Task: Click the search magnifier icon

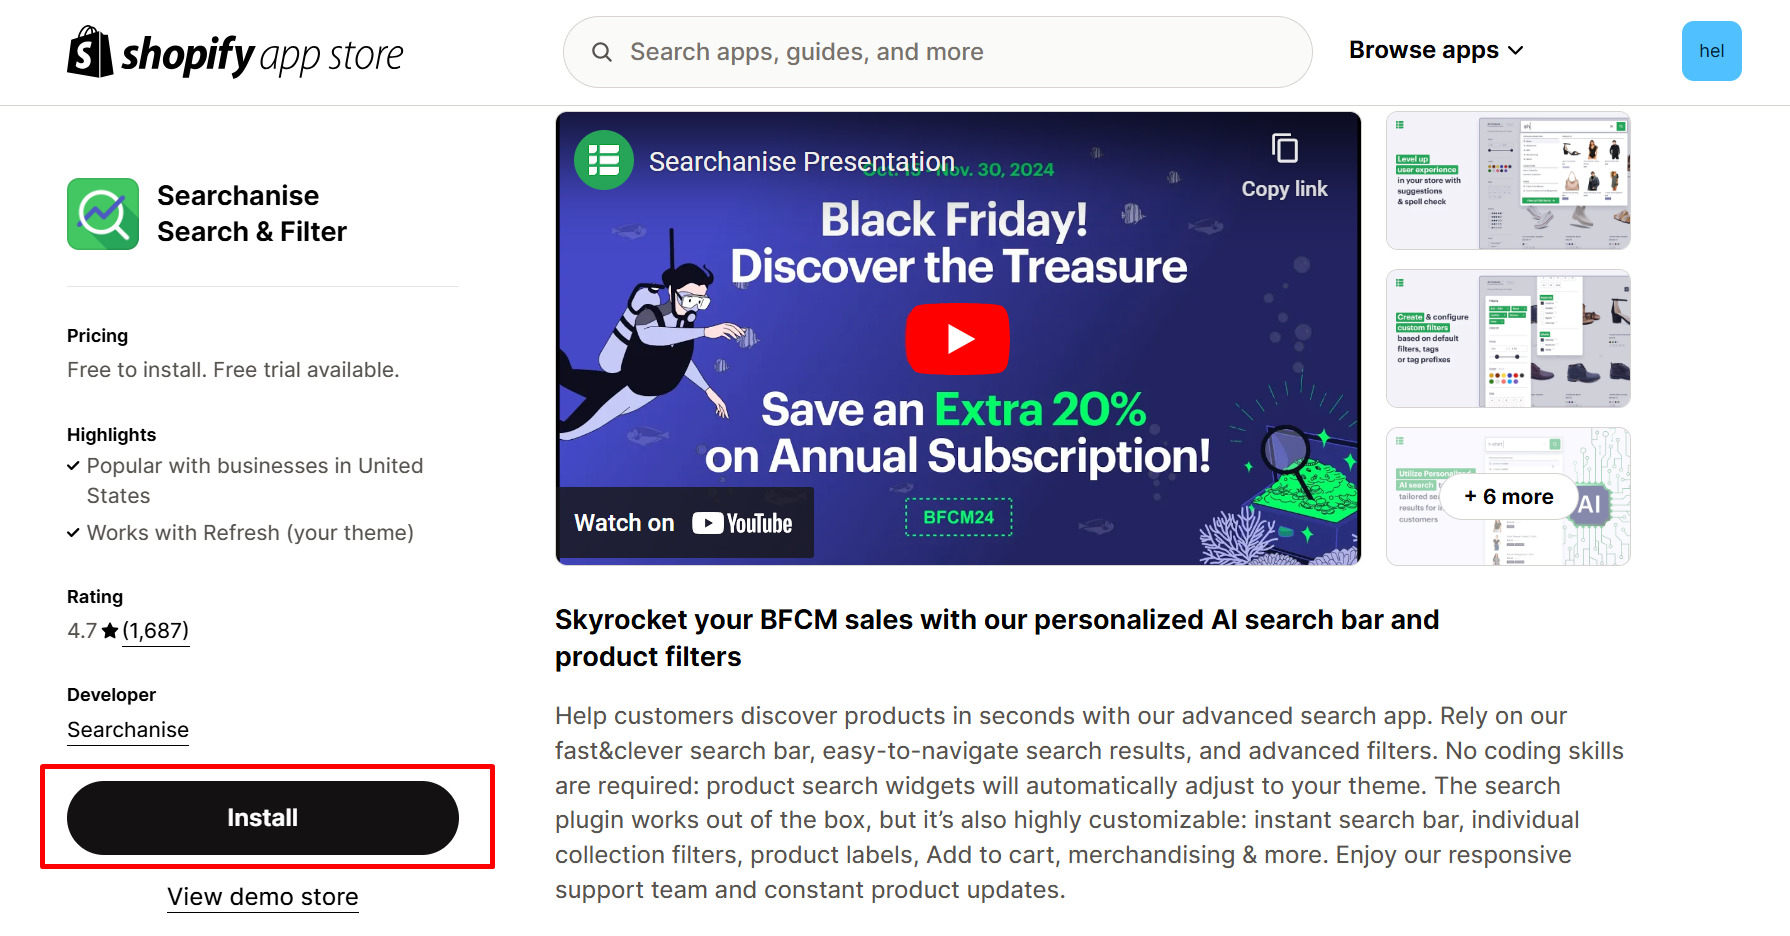Action: coord(602,52)
